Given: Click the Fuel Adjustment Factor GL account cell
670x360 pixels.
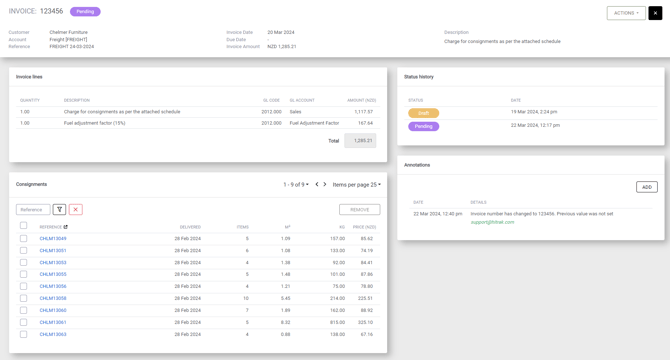Looking at the screenshot, I should point(314,123).
